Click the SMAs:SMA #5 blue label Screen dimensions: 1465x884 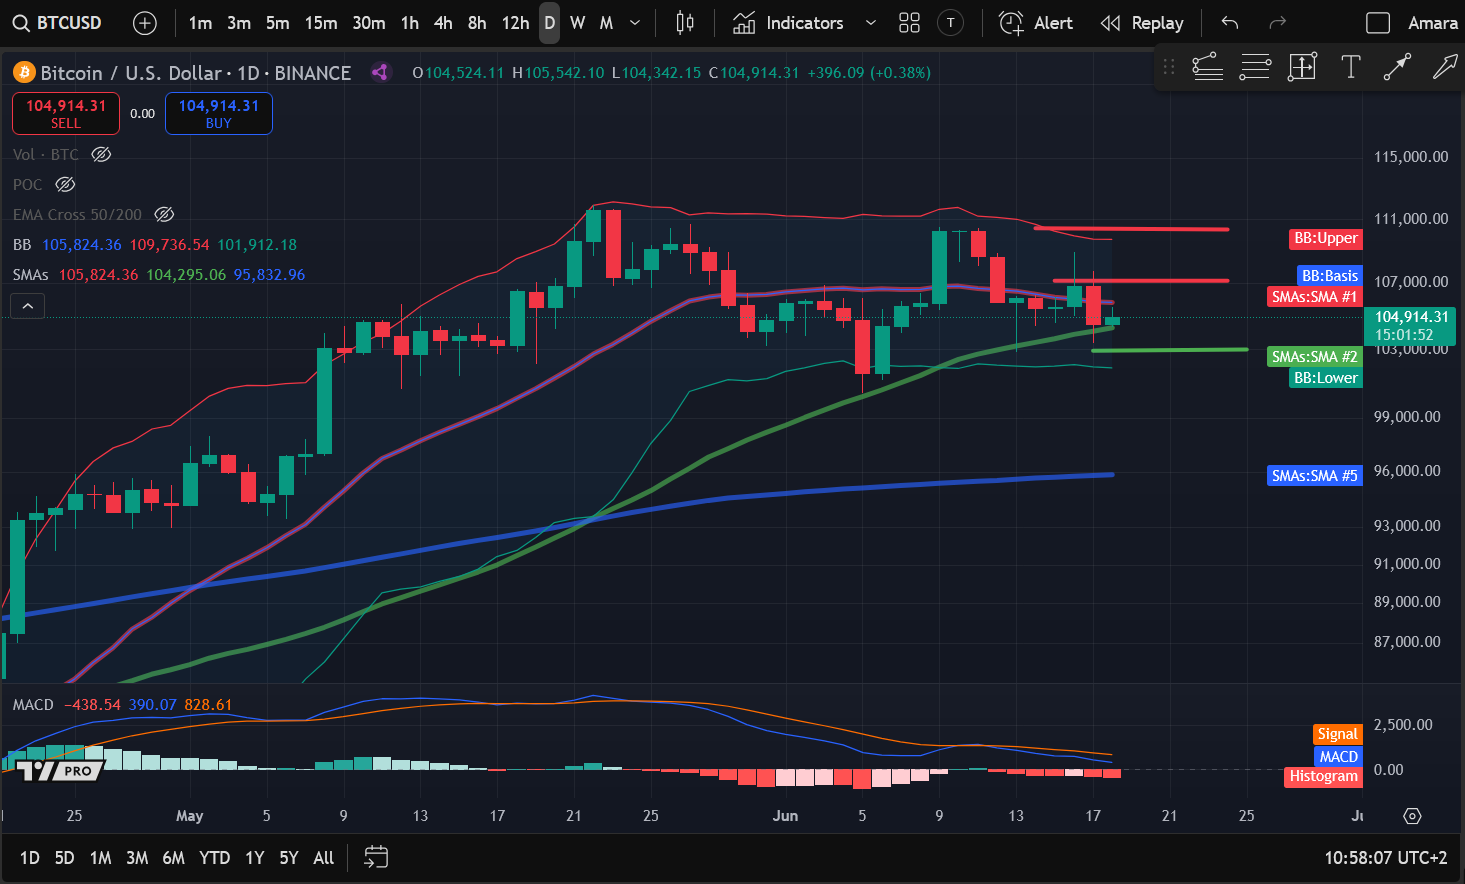click(x=1314, y=475)
